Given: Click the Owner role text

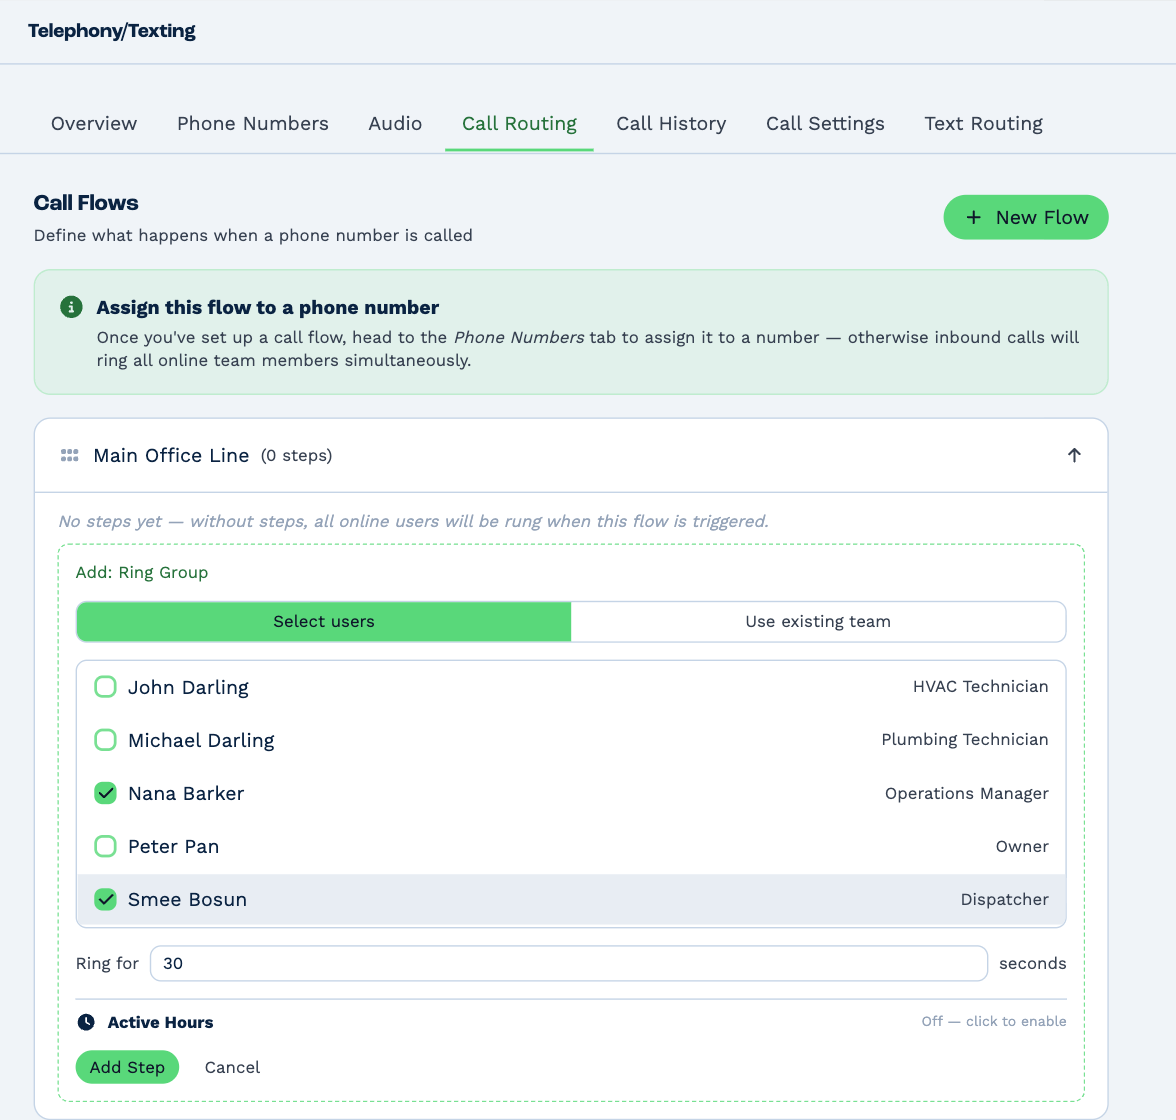Looking at the screenshot, I should pos(1022,846).
